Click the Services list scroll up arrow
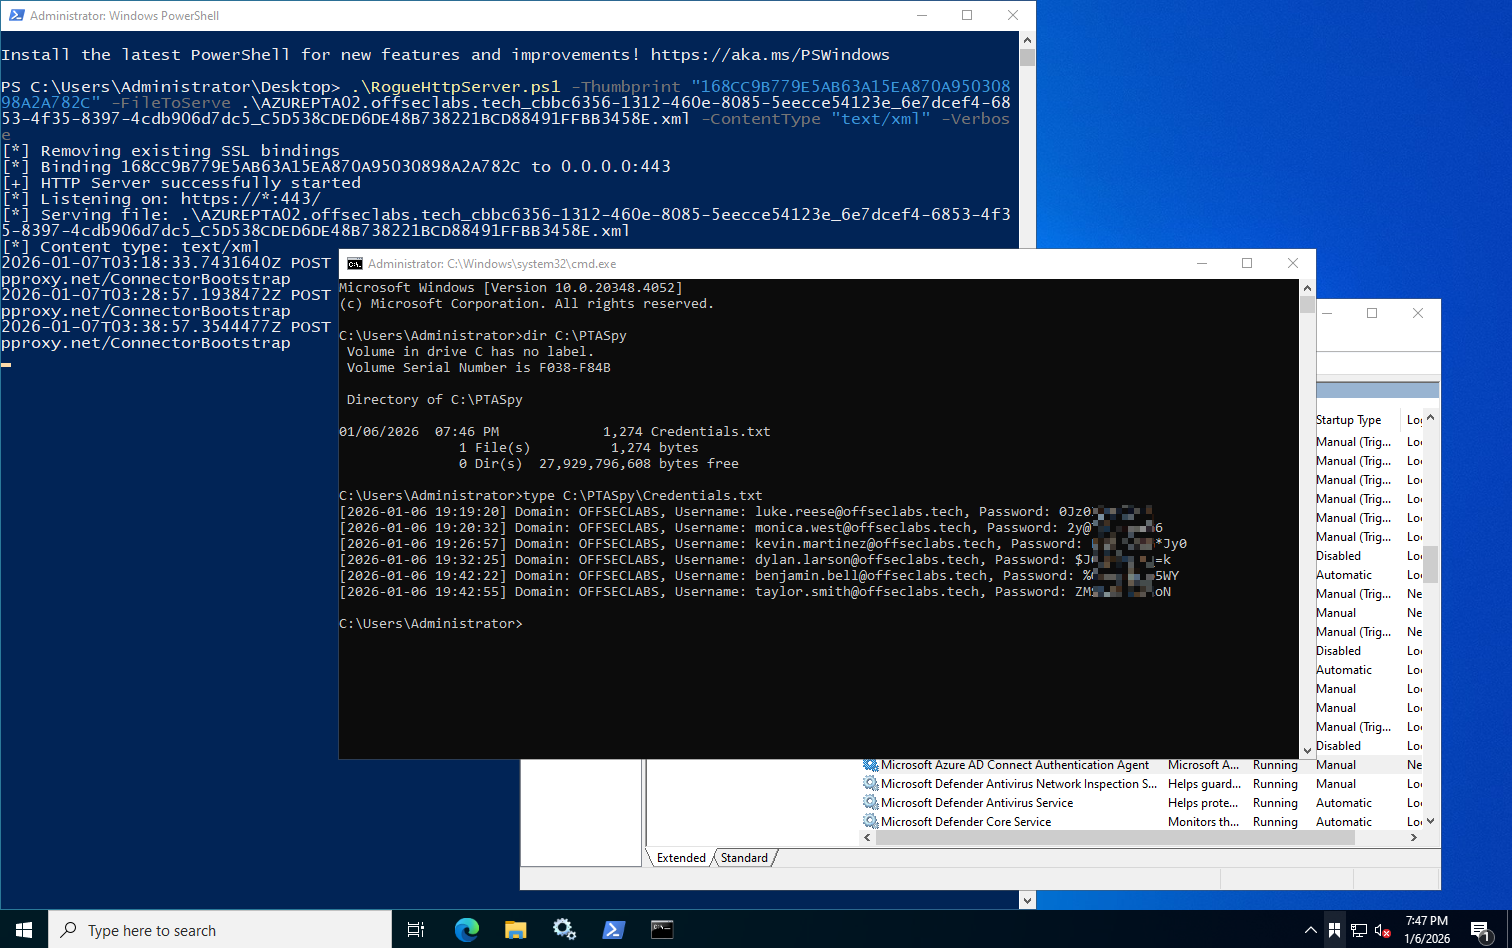Image resolution: width=1512 pixels, height=948 pixels. (1431, 418)
